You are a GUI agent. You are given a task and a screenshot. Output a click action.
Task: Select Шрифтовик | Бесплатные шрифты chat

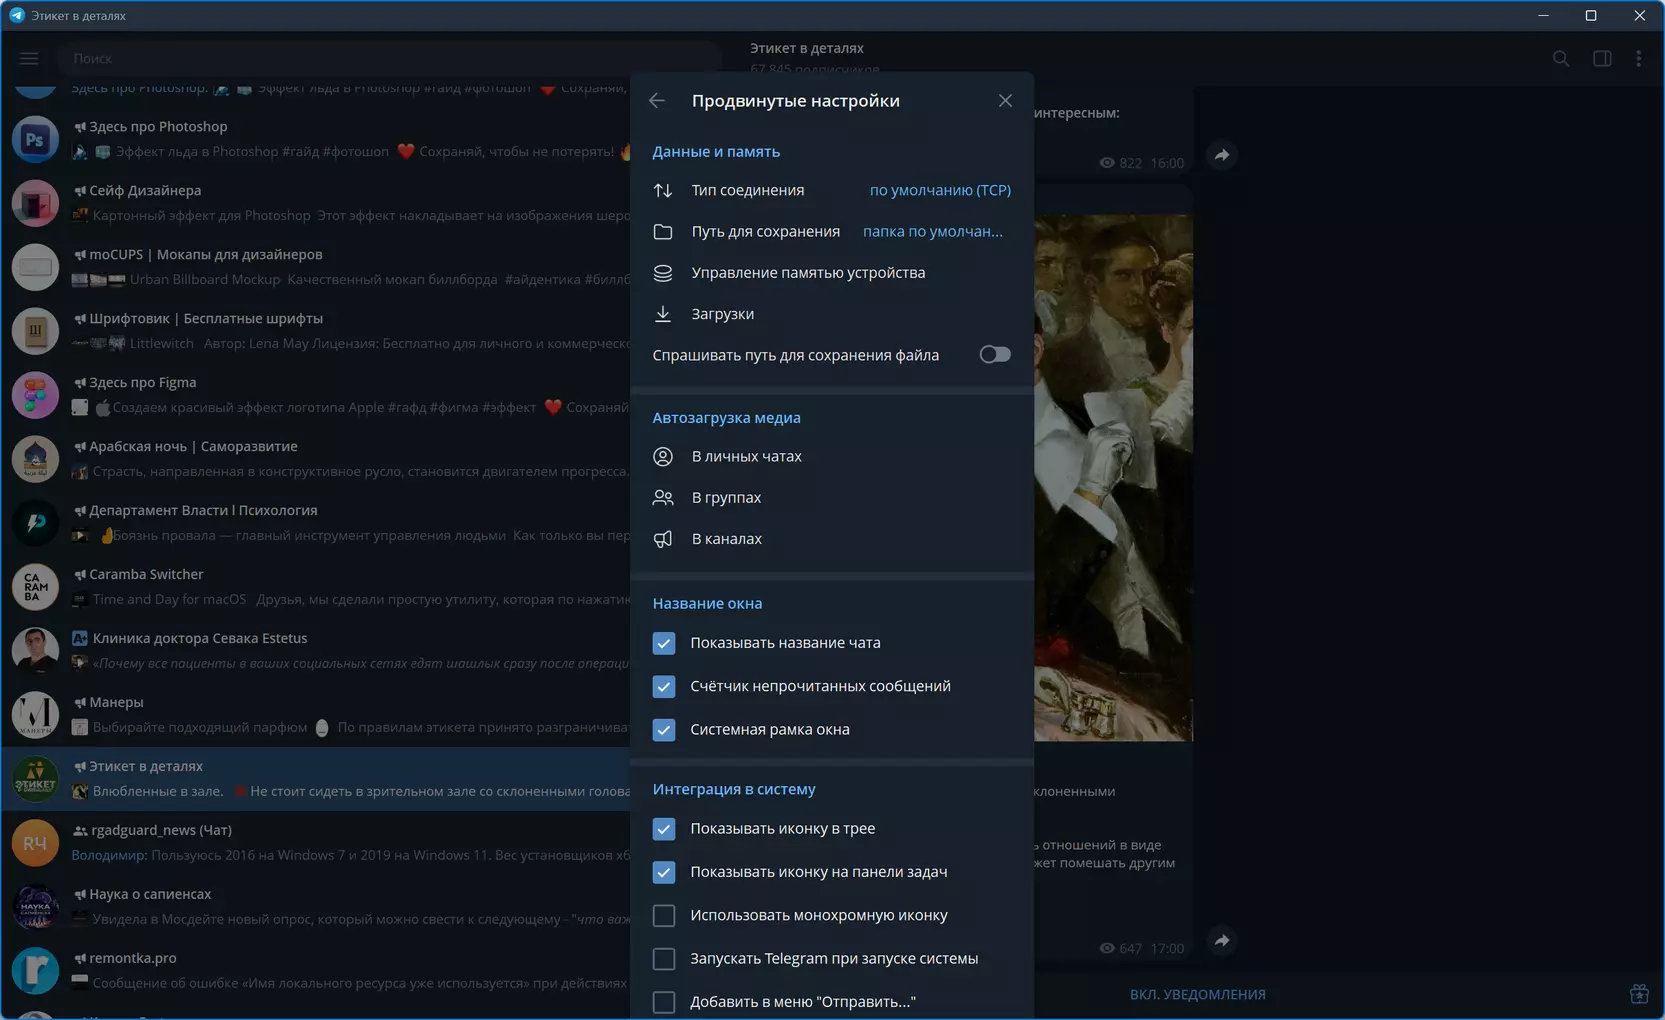point(316,331)
